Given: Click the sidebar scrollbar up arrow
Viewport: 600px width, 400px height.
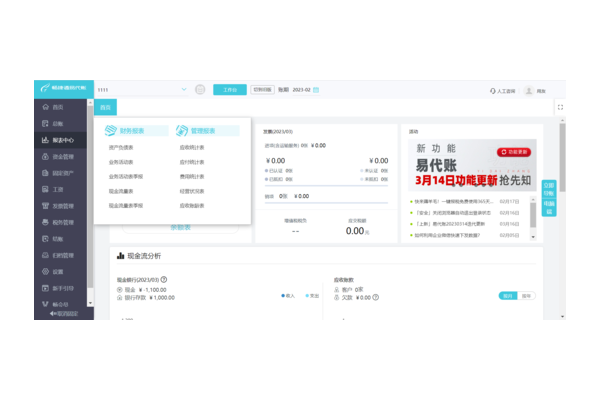Looking at the screenshot, I should (90, 103).
